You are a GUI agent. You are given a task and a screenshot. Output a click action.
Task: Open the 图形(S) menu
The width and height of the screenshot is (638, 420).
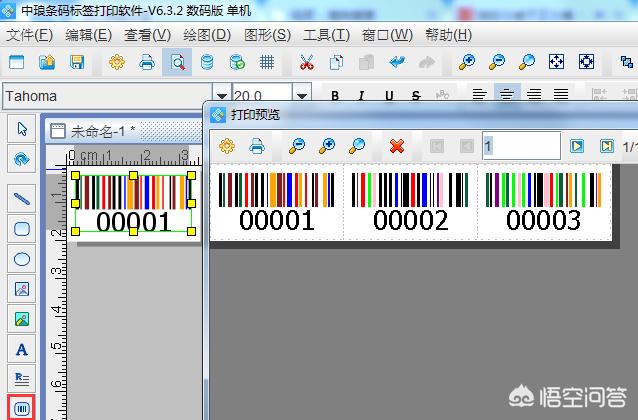pyautogui.click(x=267, y=35)
